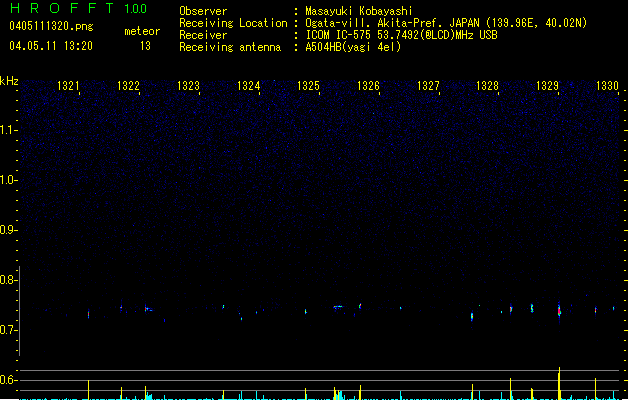The image size is (629, 400).
Task: Click the 'Observer' field label
Action: coord(203,11)
